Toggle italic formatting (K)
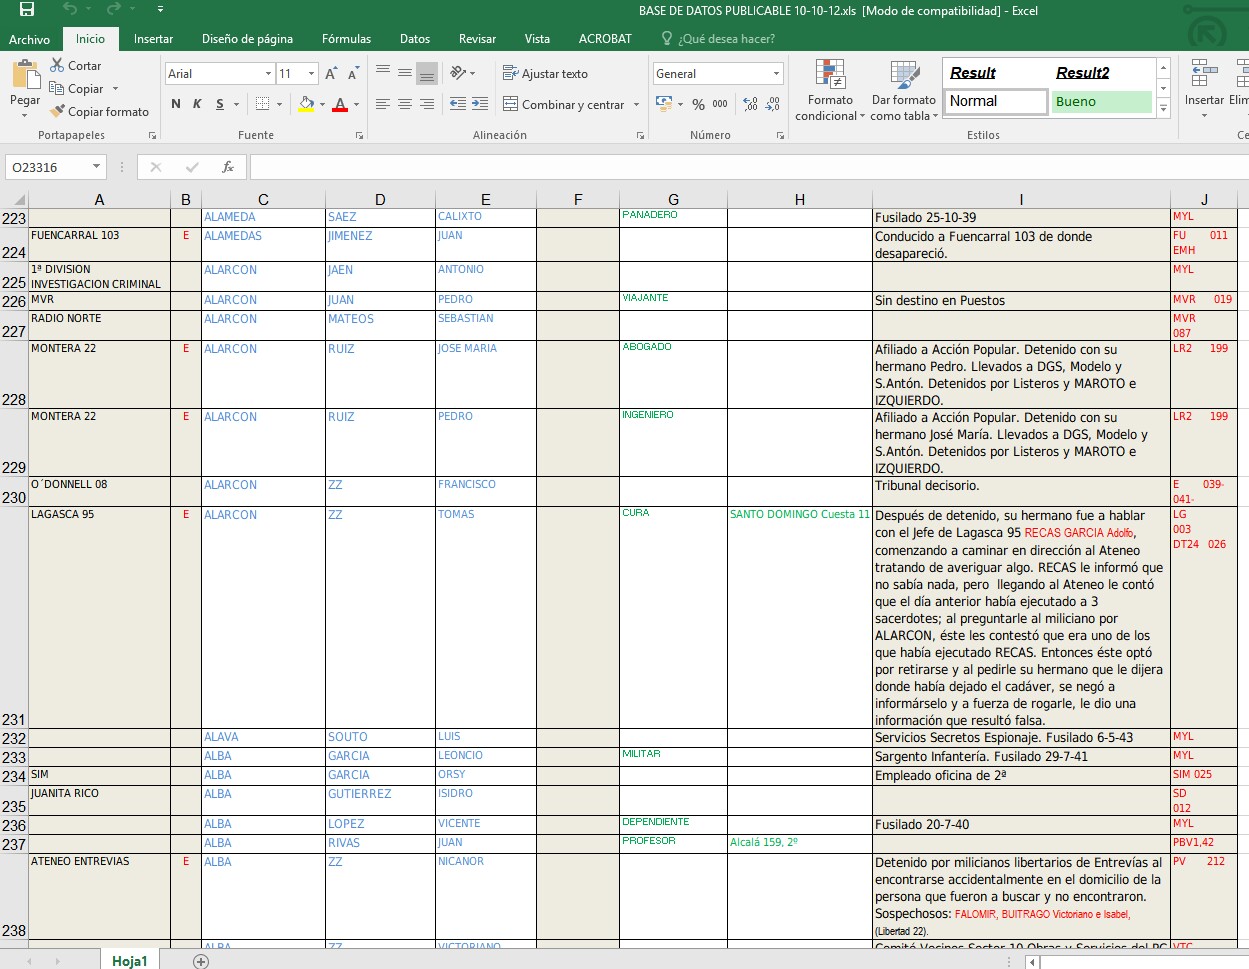1249x969 pixels. 197,104
